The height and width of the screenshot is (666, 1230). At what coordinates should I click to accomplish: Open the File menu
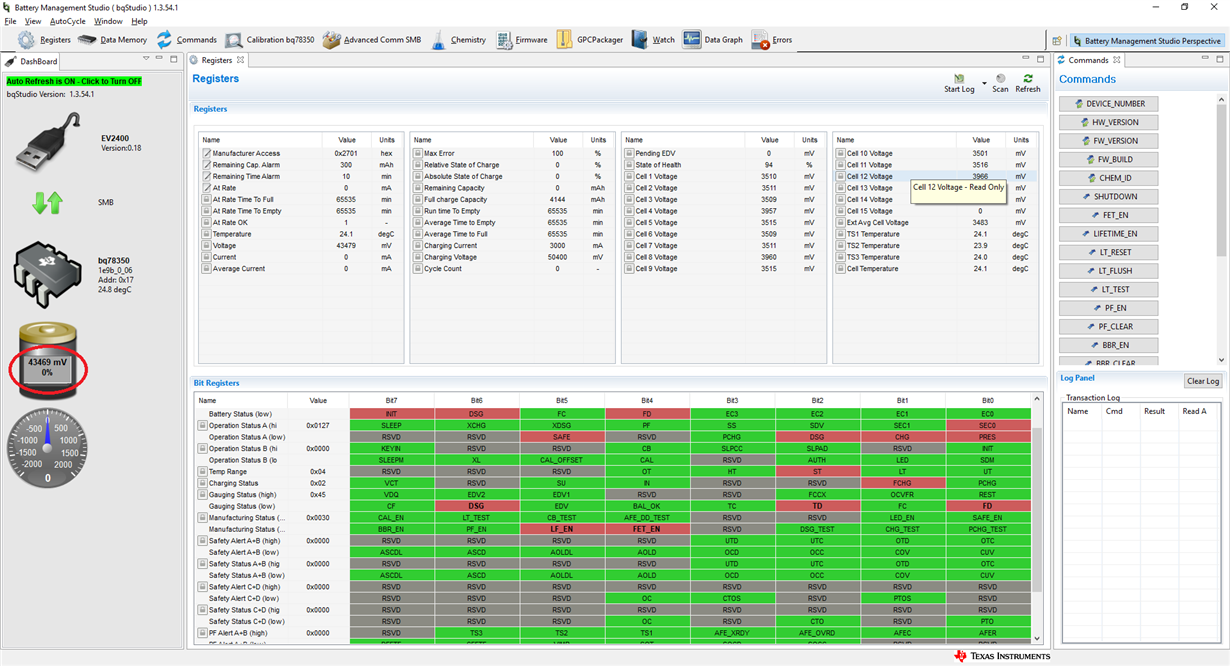pyautogui.click(x=11, y=21)
